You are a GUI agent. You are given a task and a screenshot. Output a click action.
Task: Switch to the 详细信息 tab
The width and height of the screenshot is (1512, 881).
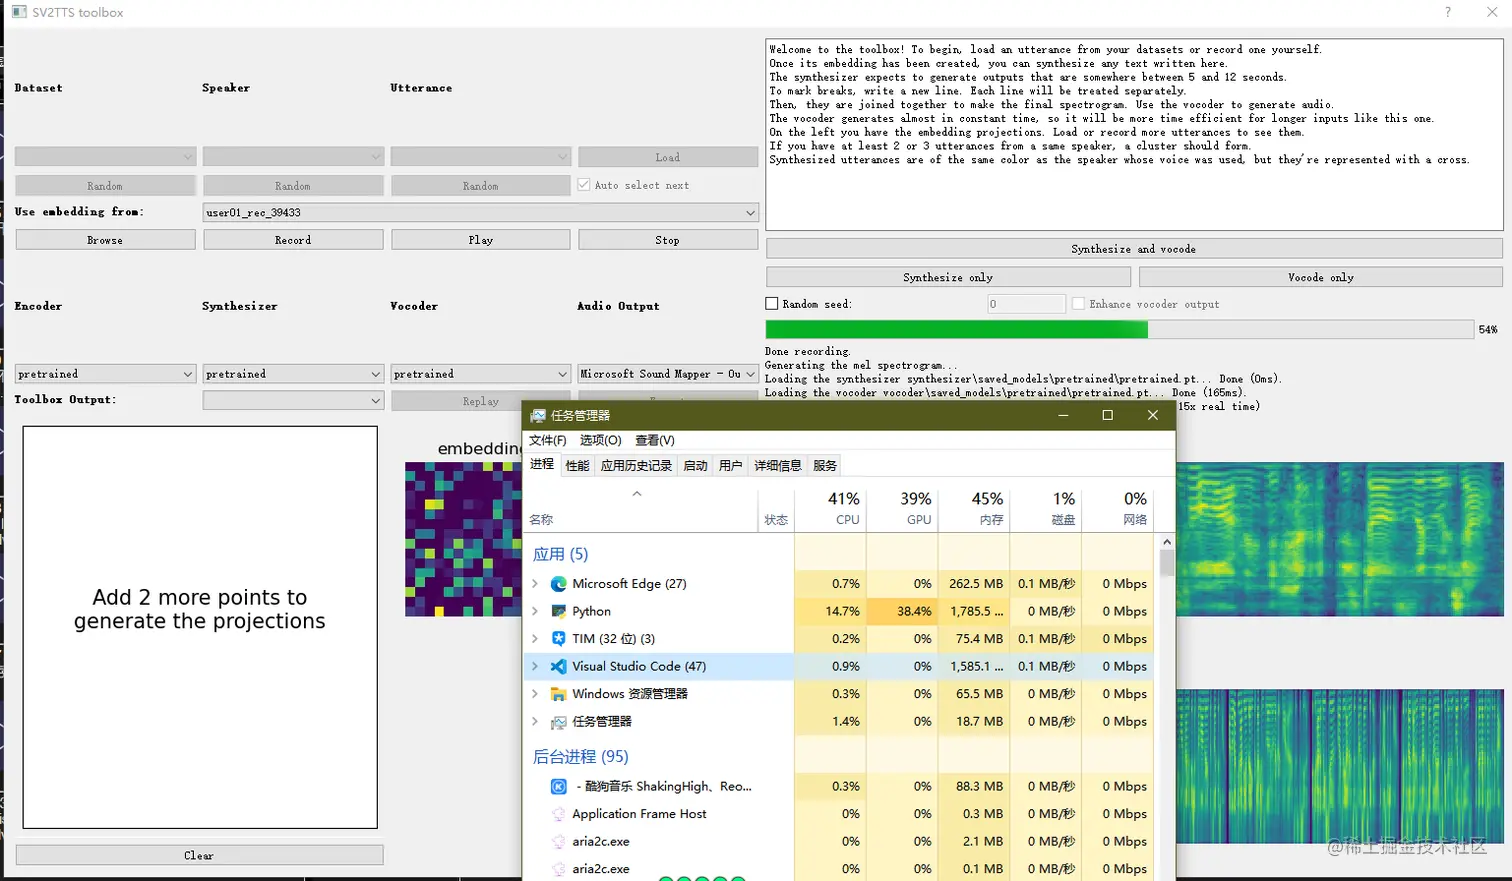click(778, 465)
